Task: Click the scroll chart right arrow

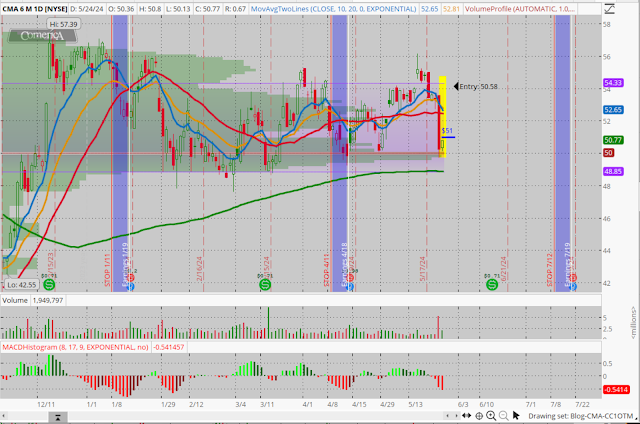Action: point(456,416)
